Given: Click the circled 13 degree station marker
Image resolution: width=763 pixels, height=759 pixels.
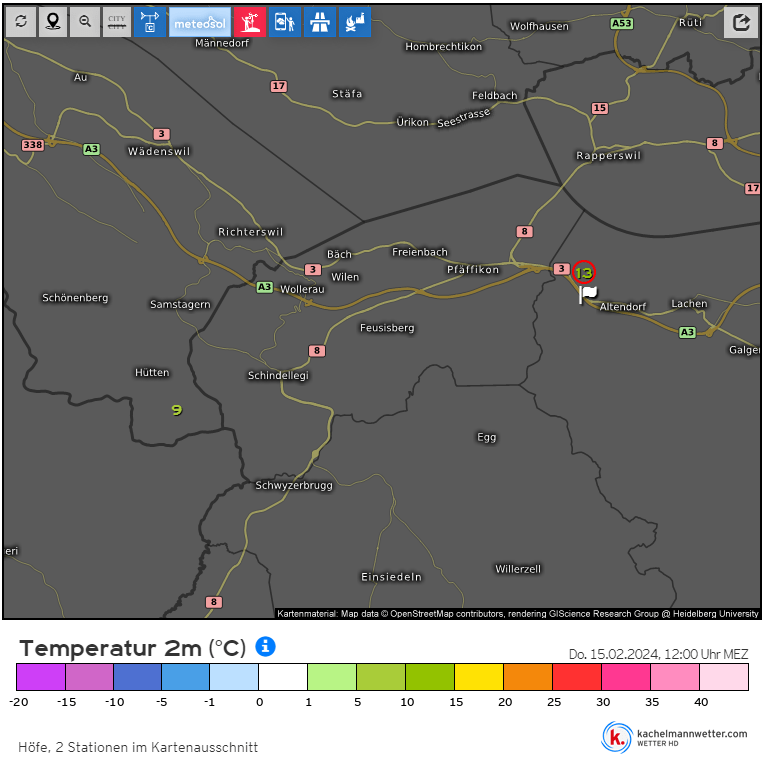Looking at the screenshot, I should point(584,272).
